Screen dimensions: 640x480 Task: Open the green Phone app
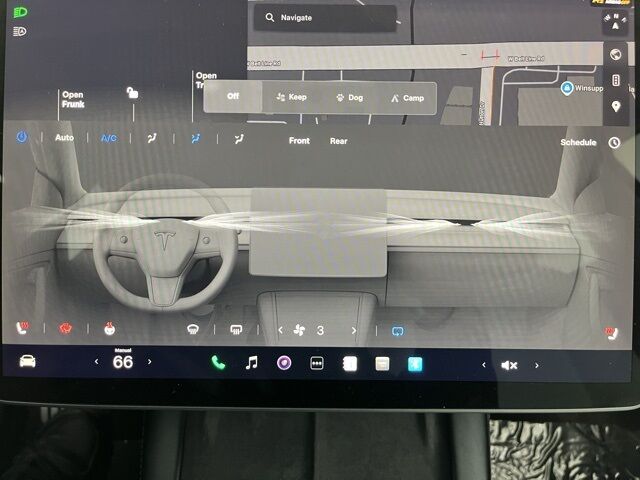pos(218,362)
